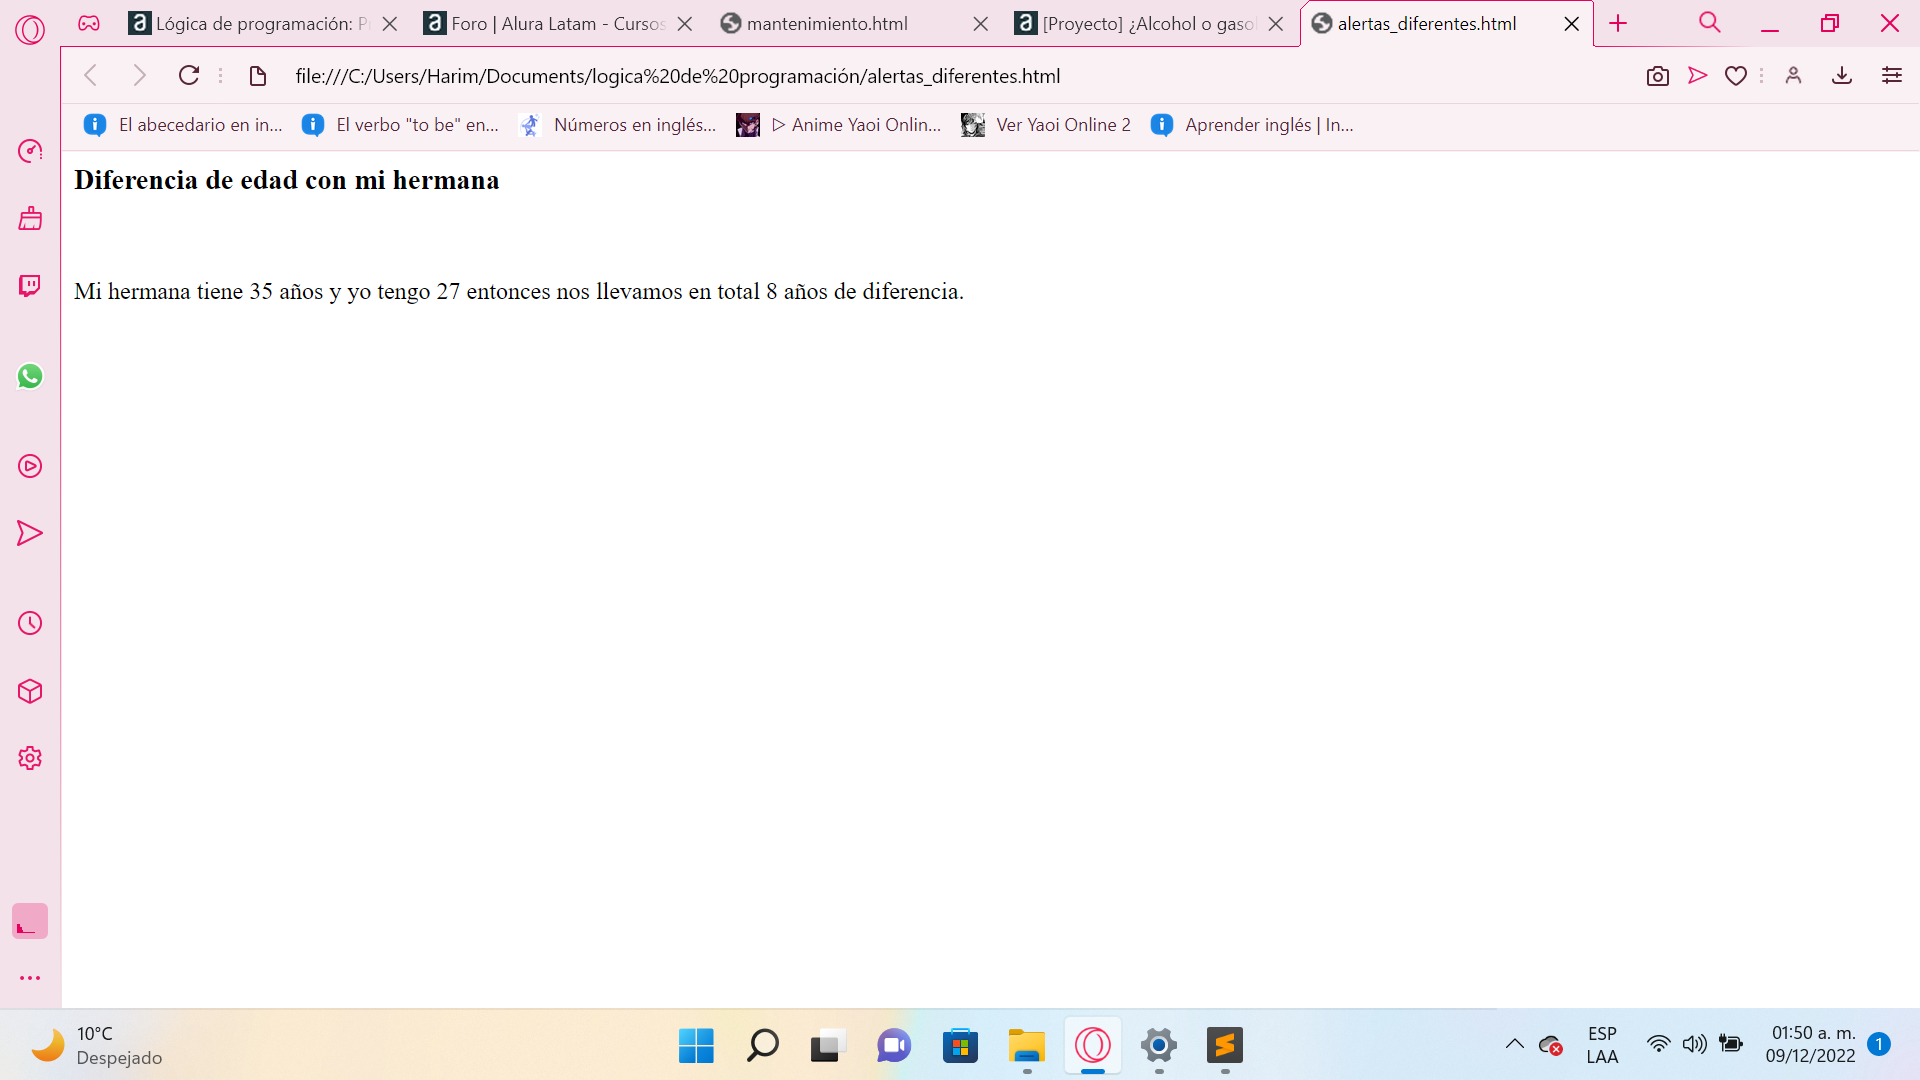Open Twitch in the sidebar
1920x1080 pixels.
tap(30, 286)
